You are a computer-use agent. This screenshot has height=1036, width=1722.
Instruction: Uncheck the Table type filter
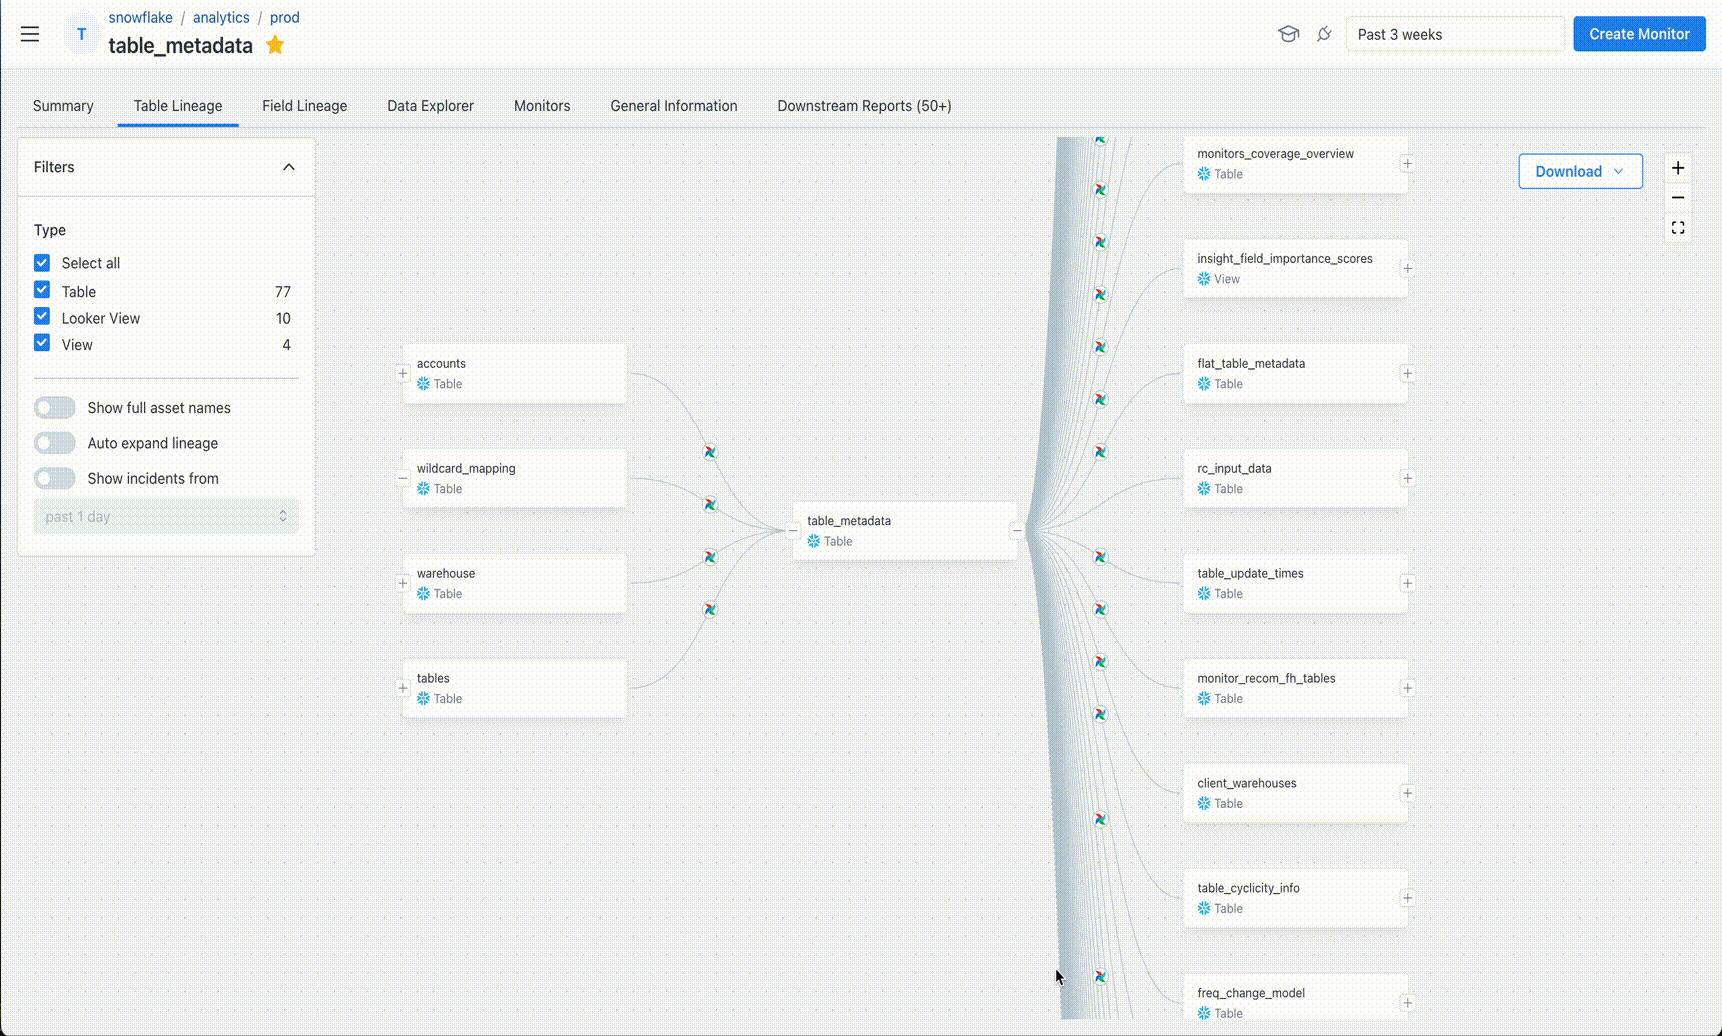(x=42, y=290)
